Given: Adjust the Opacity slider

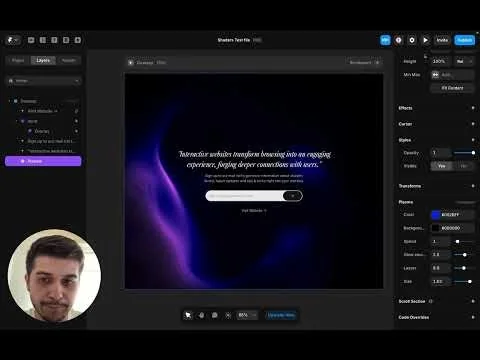Looking at the screenshot, I should tap(464, 153).
